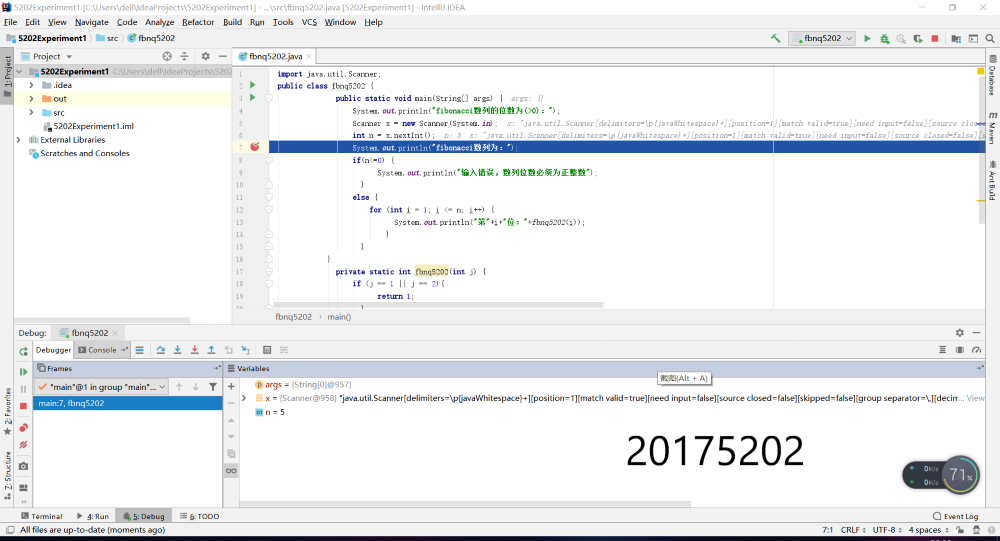Open Project Structure from the toolbar

[956, 38]
